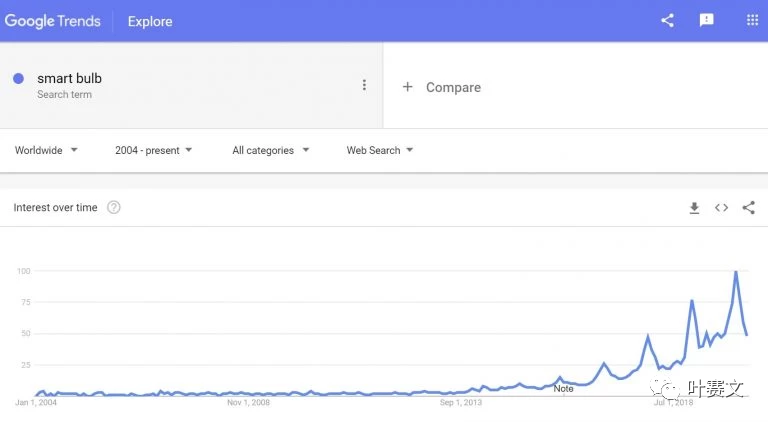Click the plus icon beside Compare
This screenshot has width=768, height=422.
coord(407,87)
